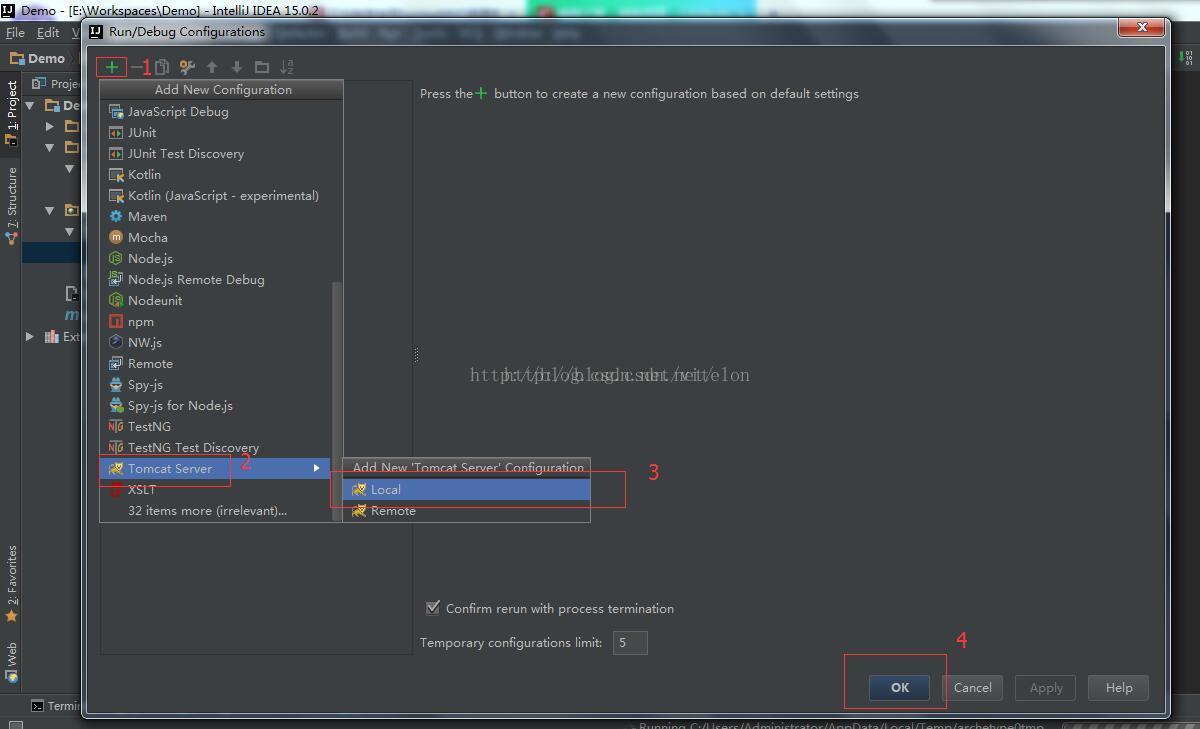Click the Apply button
Image resolution: width=1200 pixels, height=729 pixels.
[1046, 687]
